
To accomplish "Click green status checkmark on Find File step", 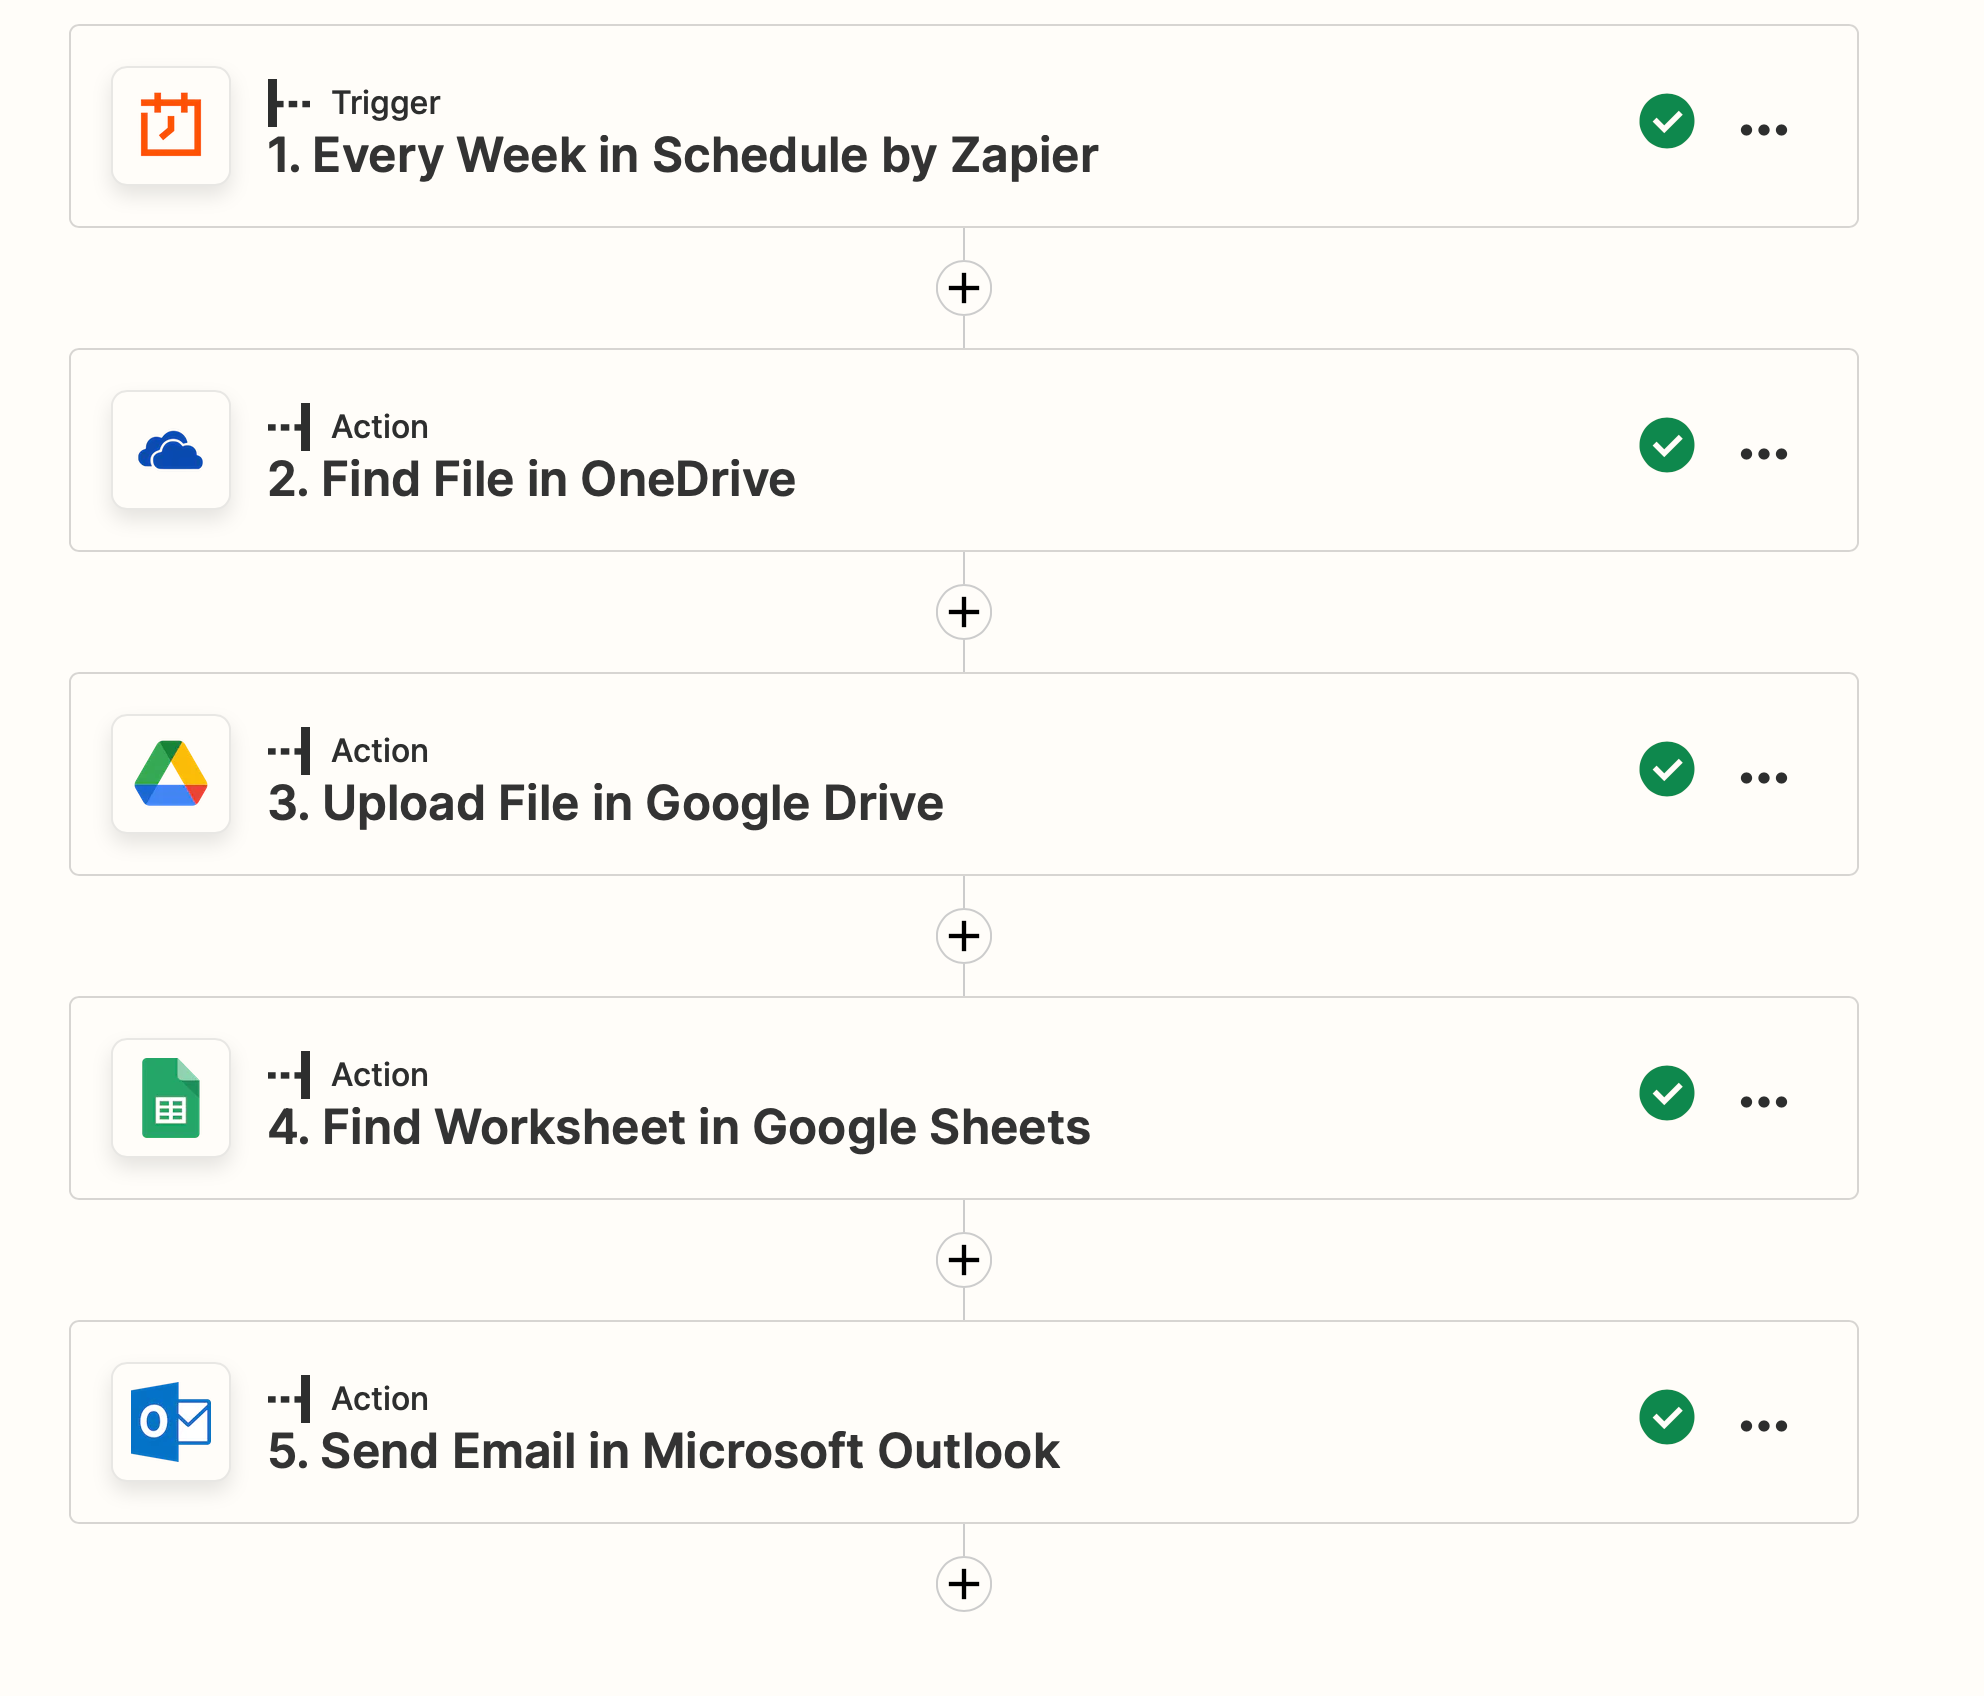I will pos(1667,445).
